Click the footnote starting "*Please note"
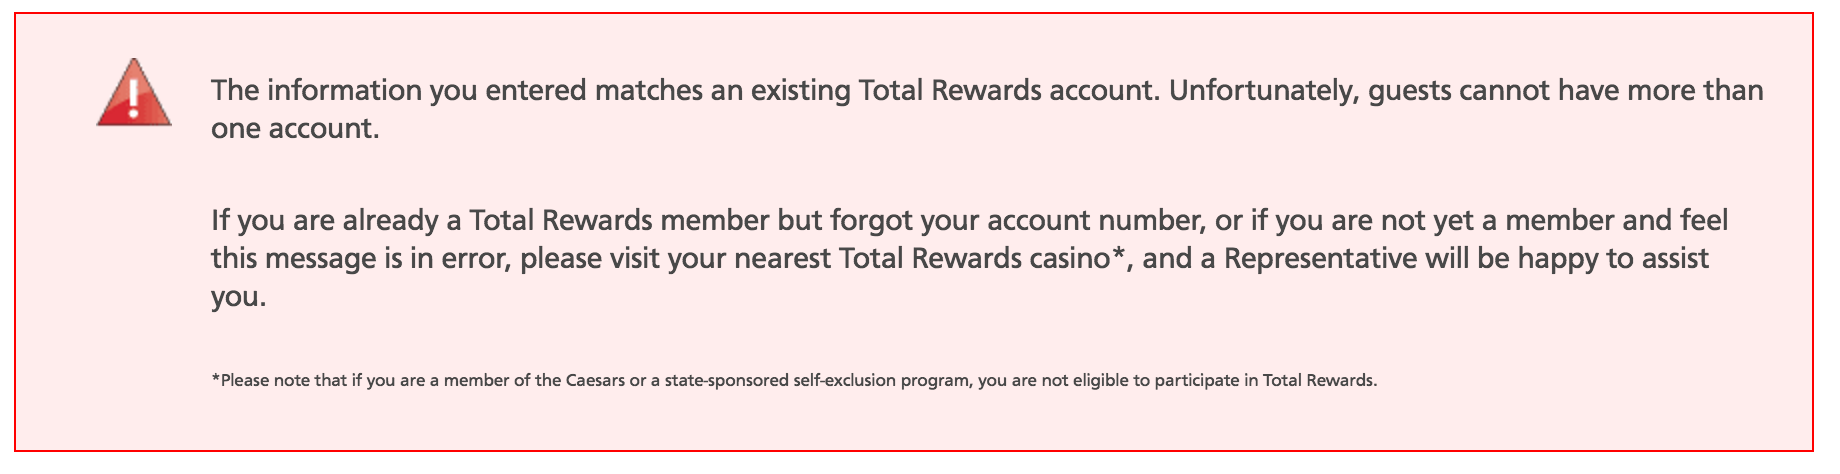 pos(794,381)
